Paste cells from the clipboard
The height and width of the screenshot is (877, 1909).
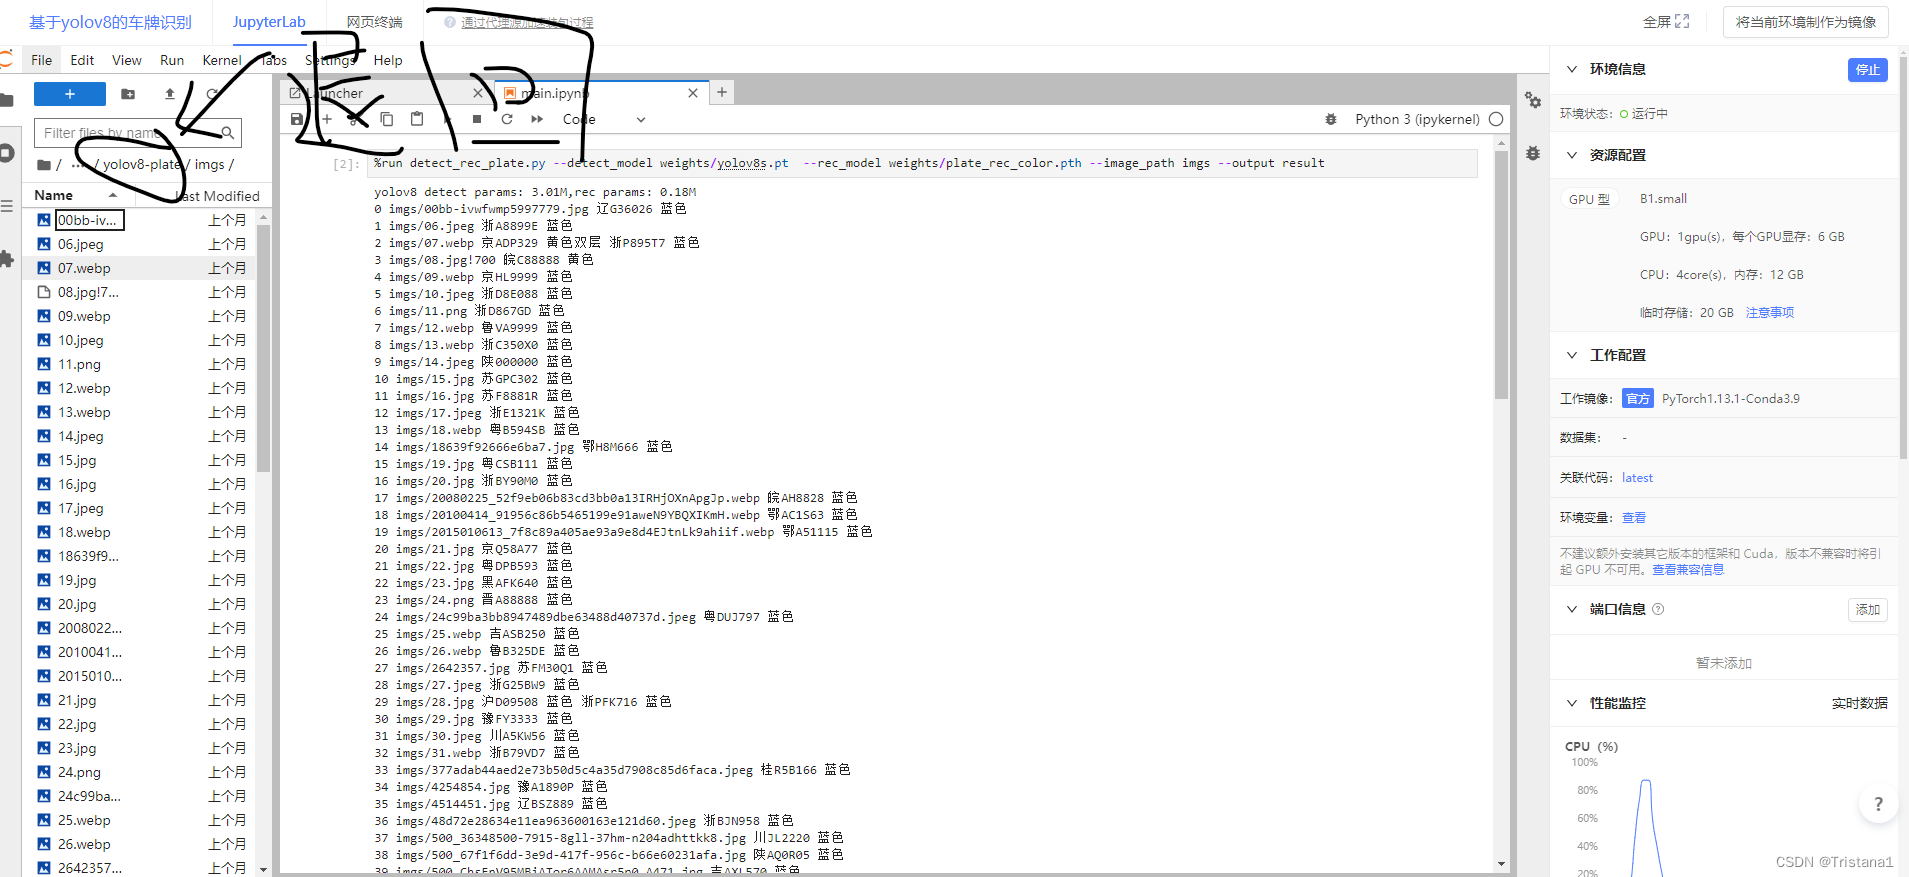(417, 119)
